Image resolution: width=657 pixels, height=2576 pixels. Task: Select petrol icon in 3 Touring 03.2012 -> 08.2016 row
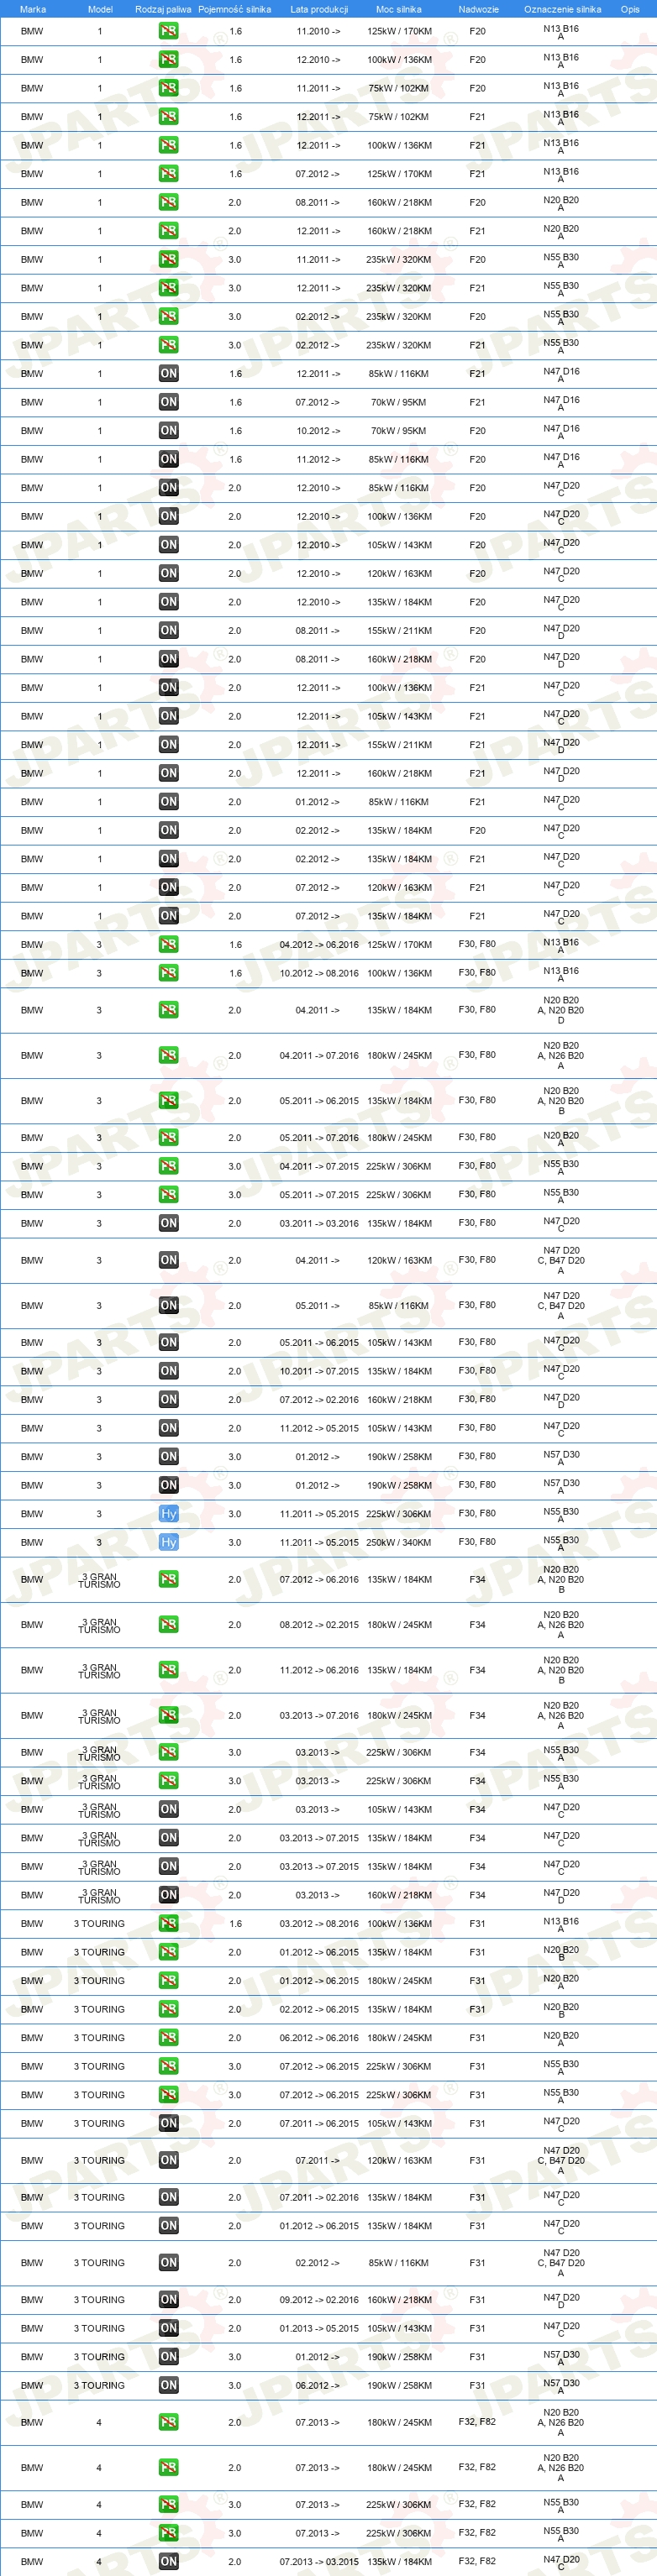pyautogui.click(x=168, y=1924)
